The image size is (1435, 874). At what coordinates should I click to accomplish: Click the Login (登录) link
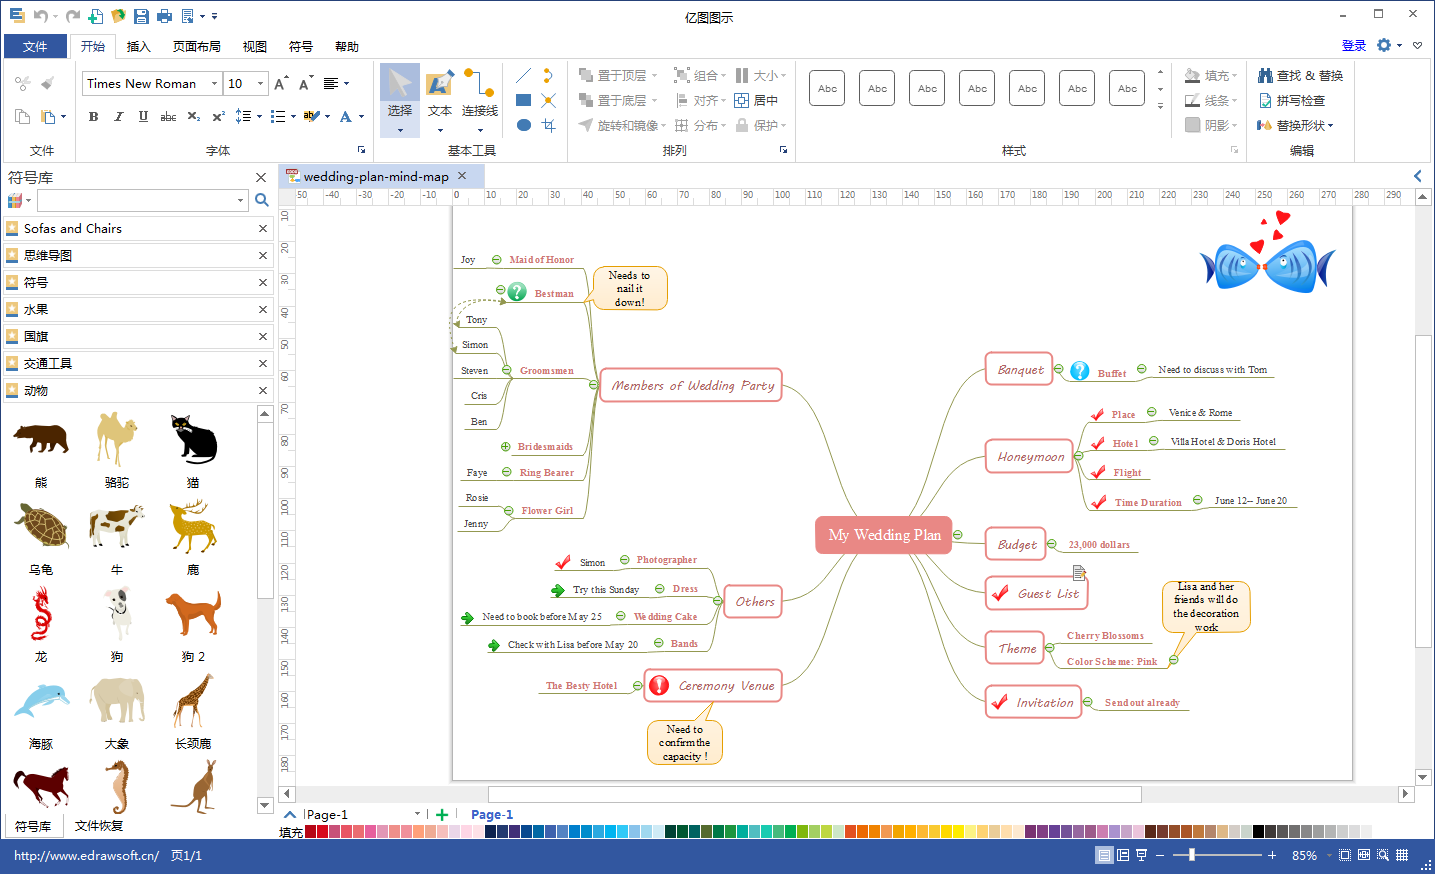(x=1354, y=45)
